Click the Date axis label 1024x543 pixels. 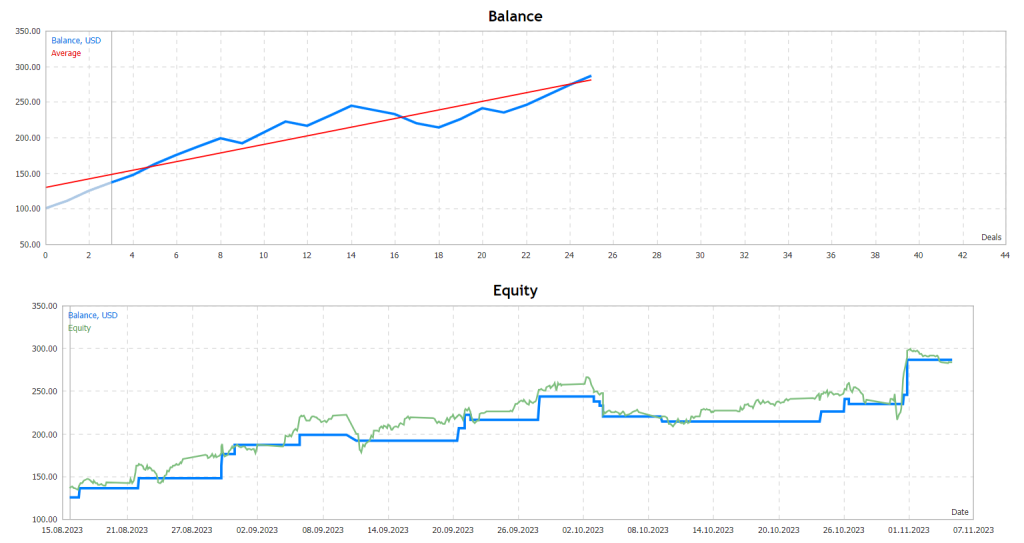[959, 511]
